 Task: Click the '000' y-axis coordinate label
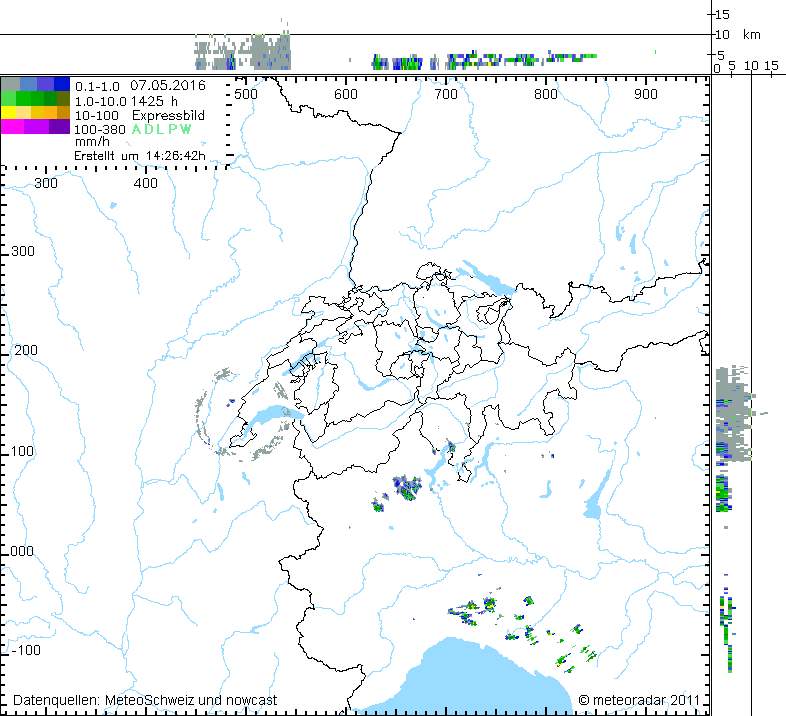tap(22, 551)
